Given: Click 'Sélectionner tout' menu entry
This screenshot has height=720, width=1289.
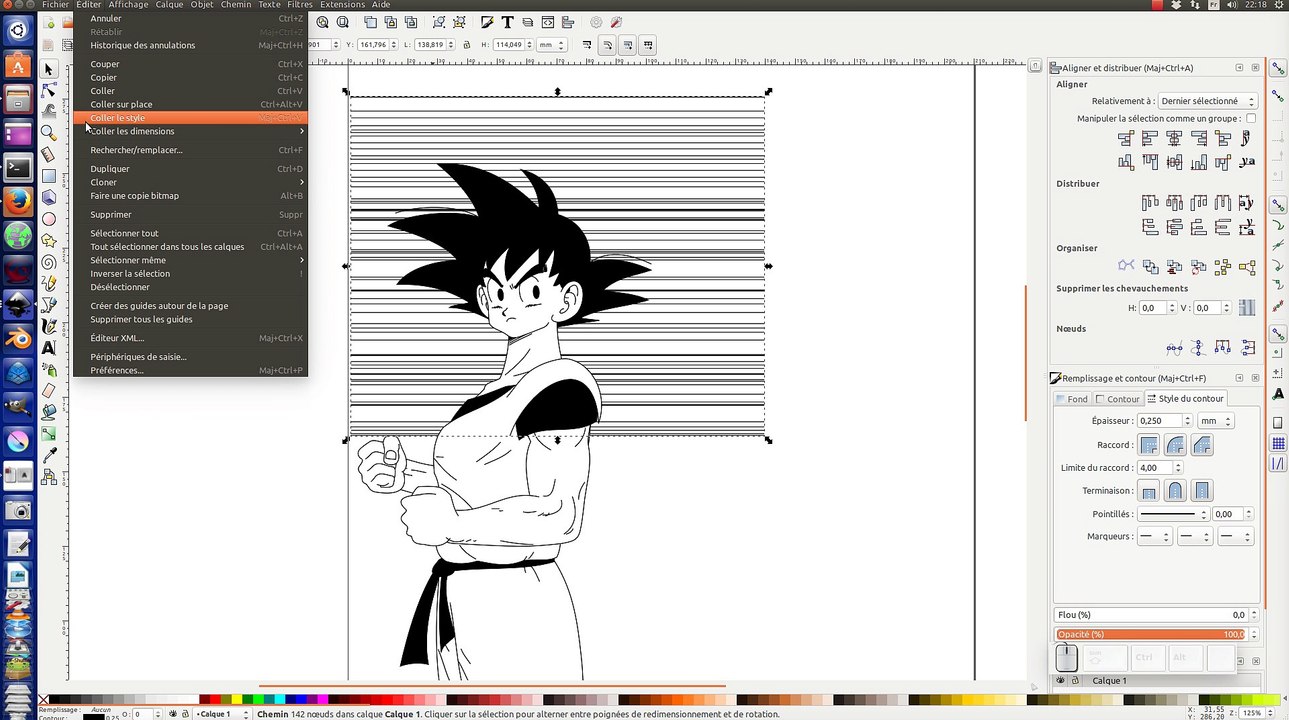Looking at the screenshot, I should 190,233.
